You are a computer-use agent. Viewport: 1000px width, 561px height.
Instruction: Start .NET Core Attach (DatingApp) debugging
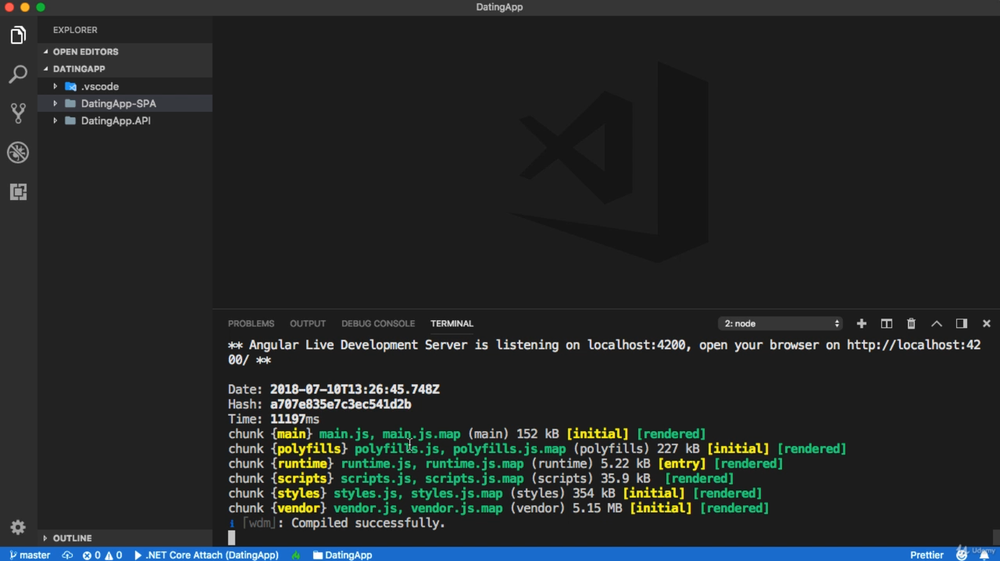tap(206, 555)
